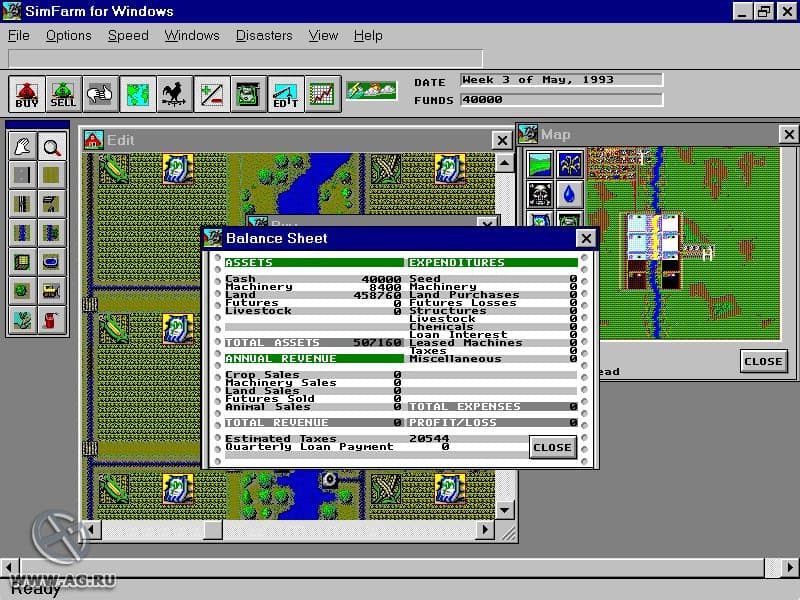Close Balance Sheet with title bar X

586,238
